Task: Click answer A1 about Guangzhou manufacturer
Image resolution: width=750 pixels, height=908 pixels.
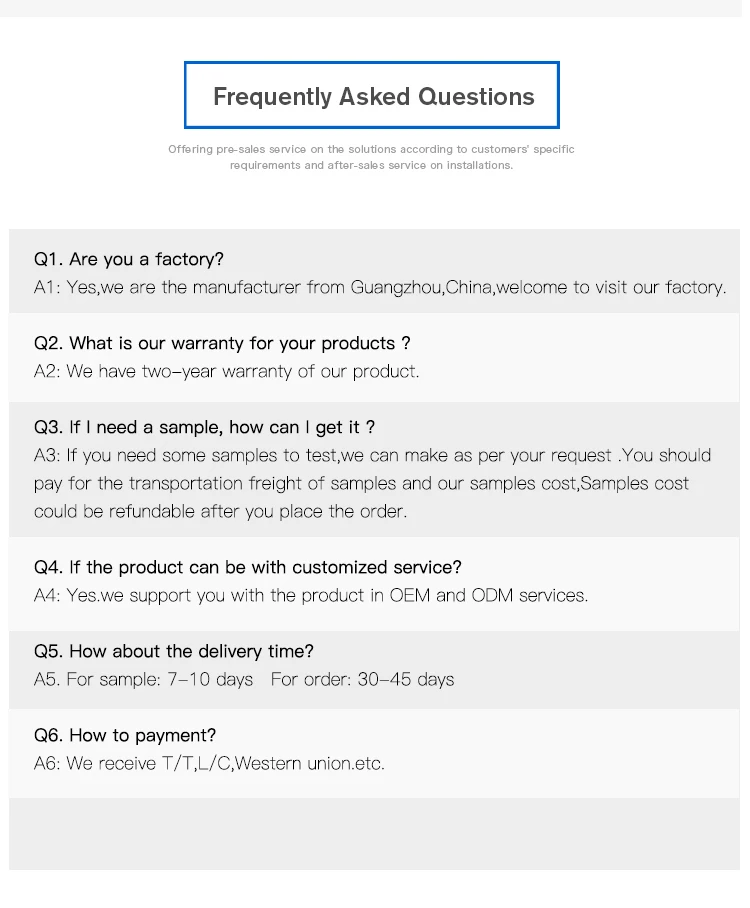Action: point(380,287)
